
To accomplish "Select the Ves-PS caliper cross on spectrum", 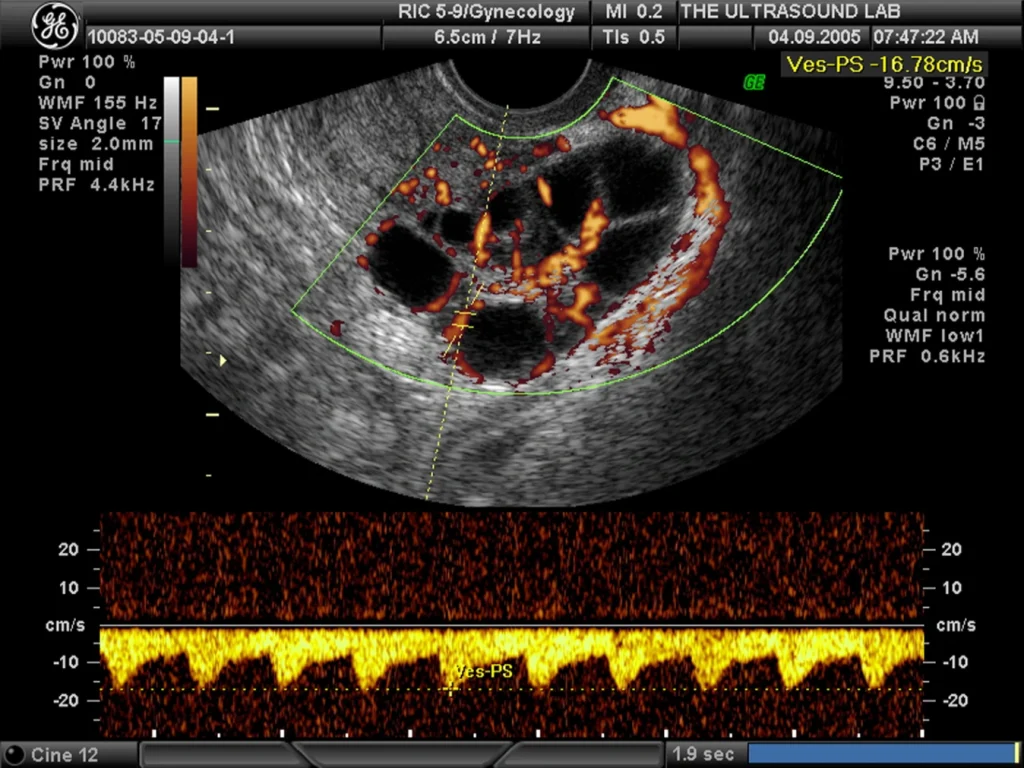I will point(450,690).
